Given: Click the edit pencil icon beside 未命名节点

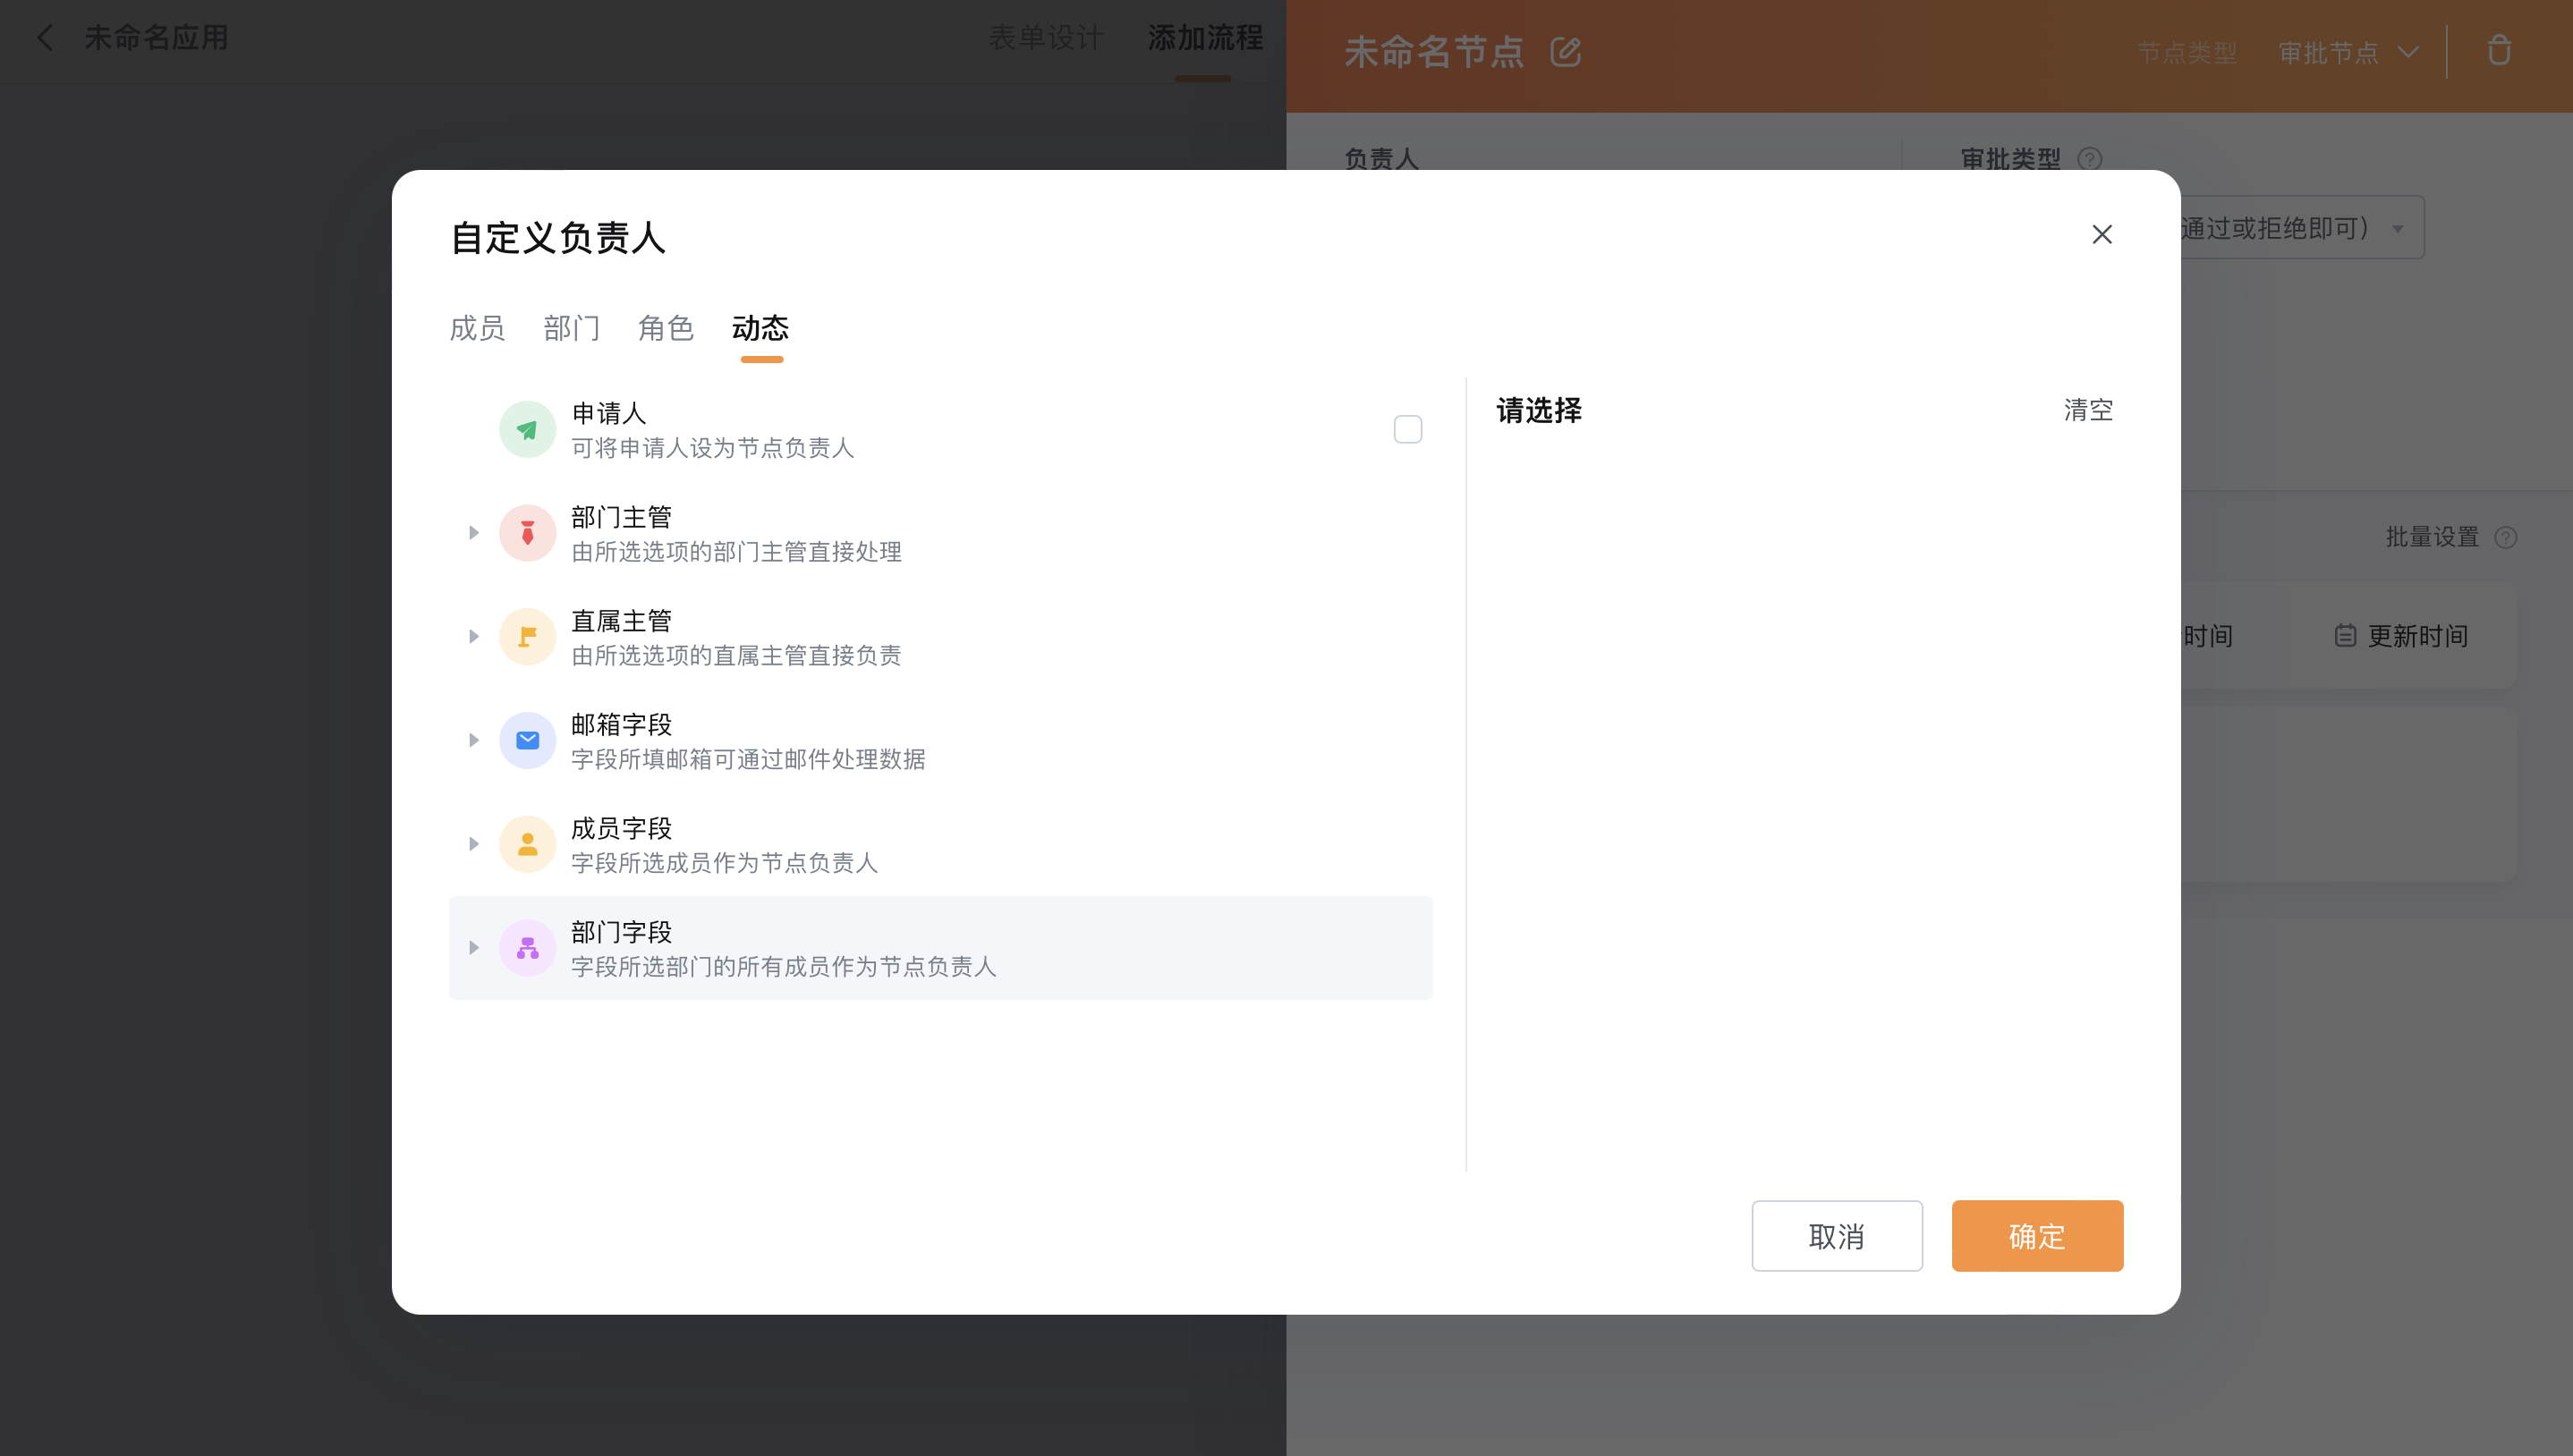Looking at the screenshot, I should (1566, 52).
